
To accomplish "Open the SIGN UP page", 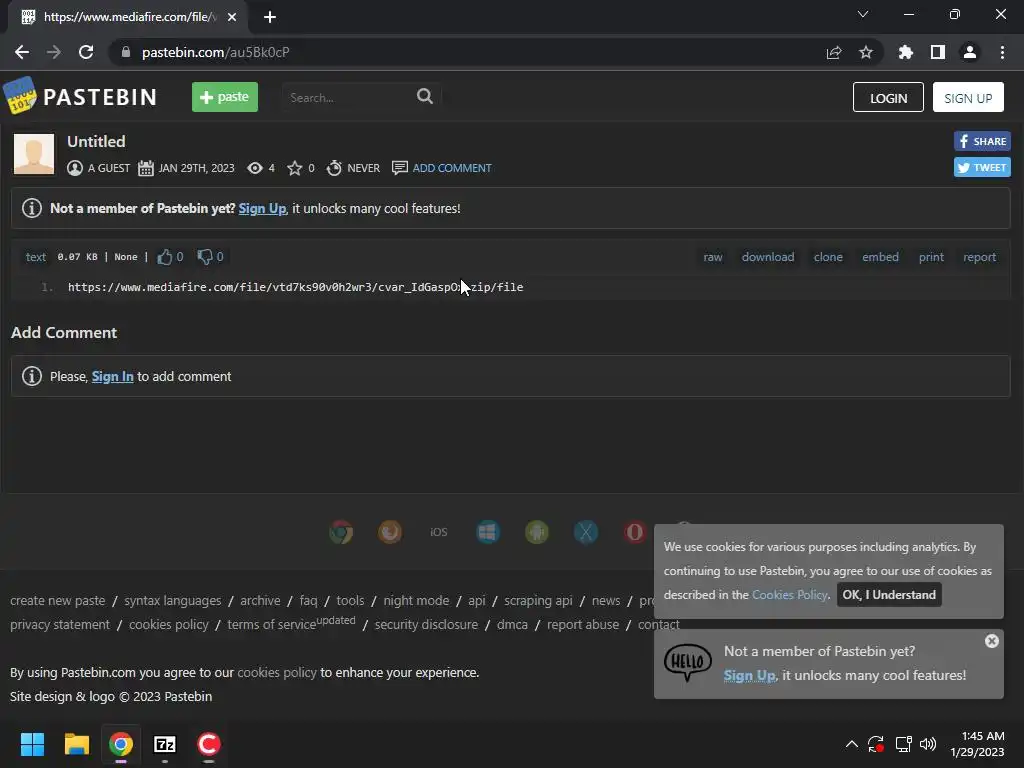I will coord(968,97).
